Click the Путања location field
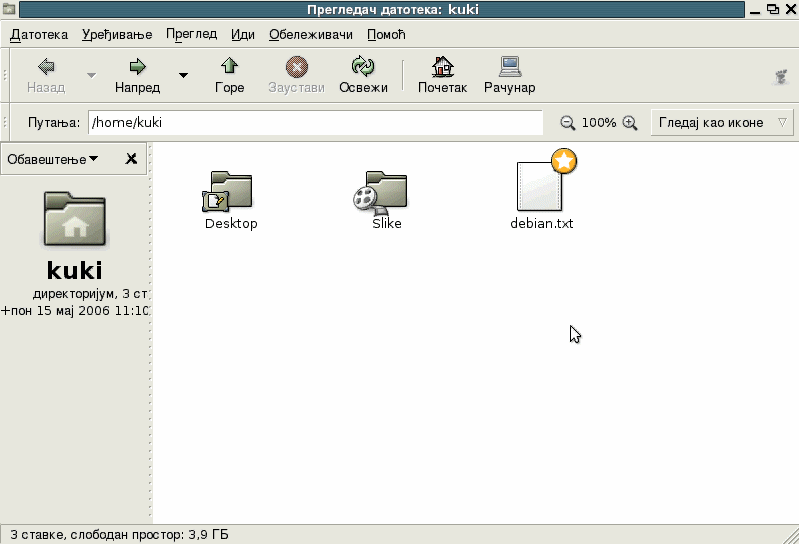Screen dimensions: 799x544 point(315,123)
